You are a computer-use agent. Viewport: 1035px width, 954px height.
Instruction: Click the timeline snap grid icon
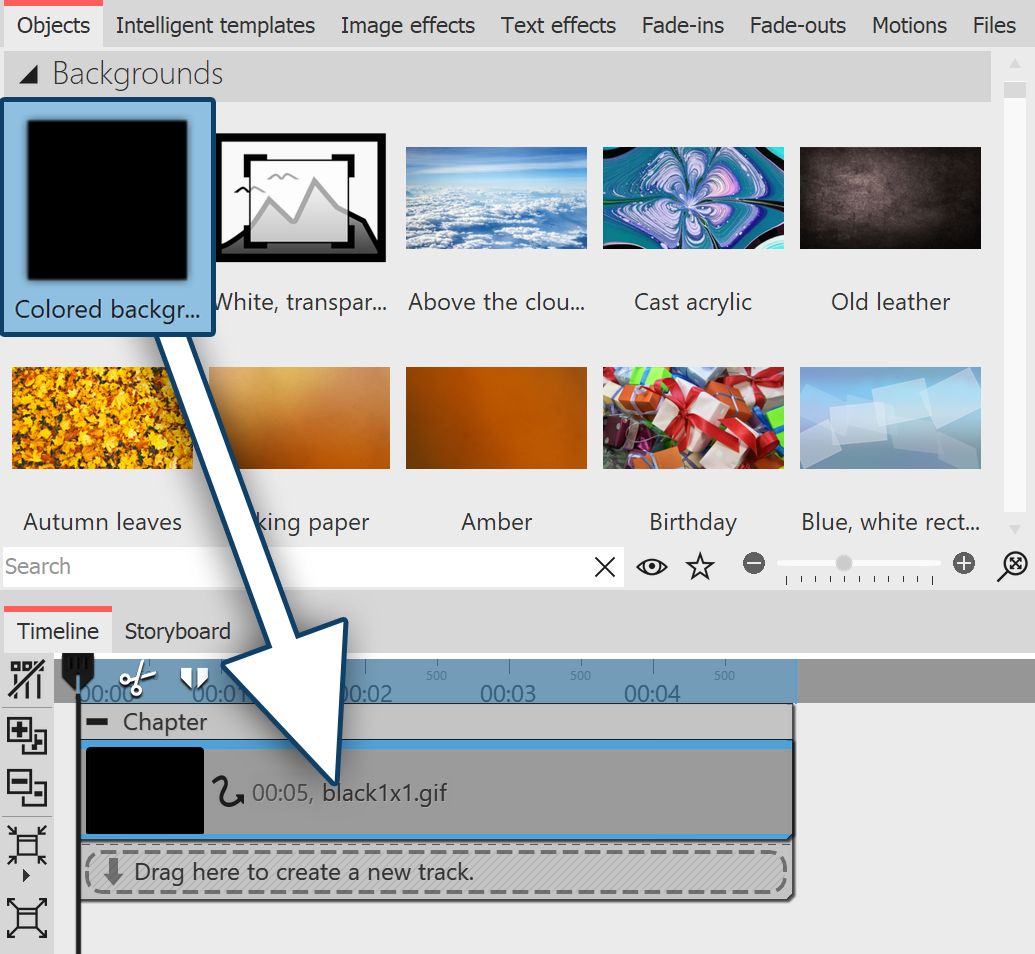[26, 679]
